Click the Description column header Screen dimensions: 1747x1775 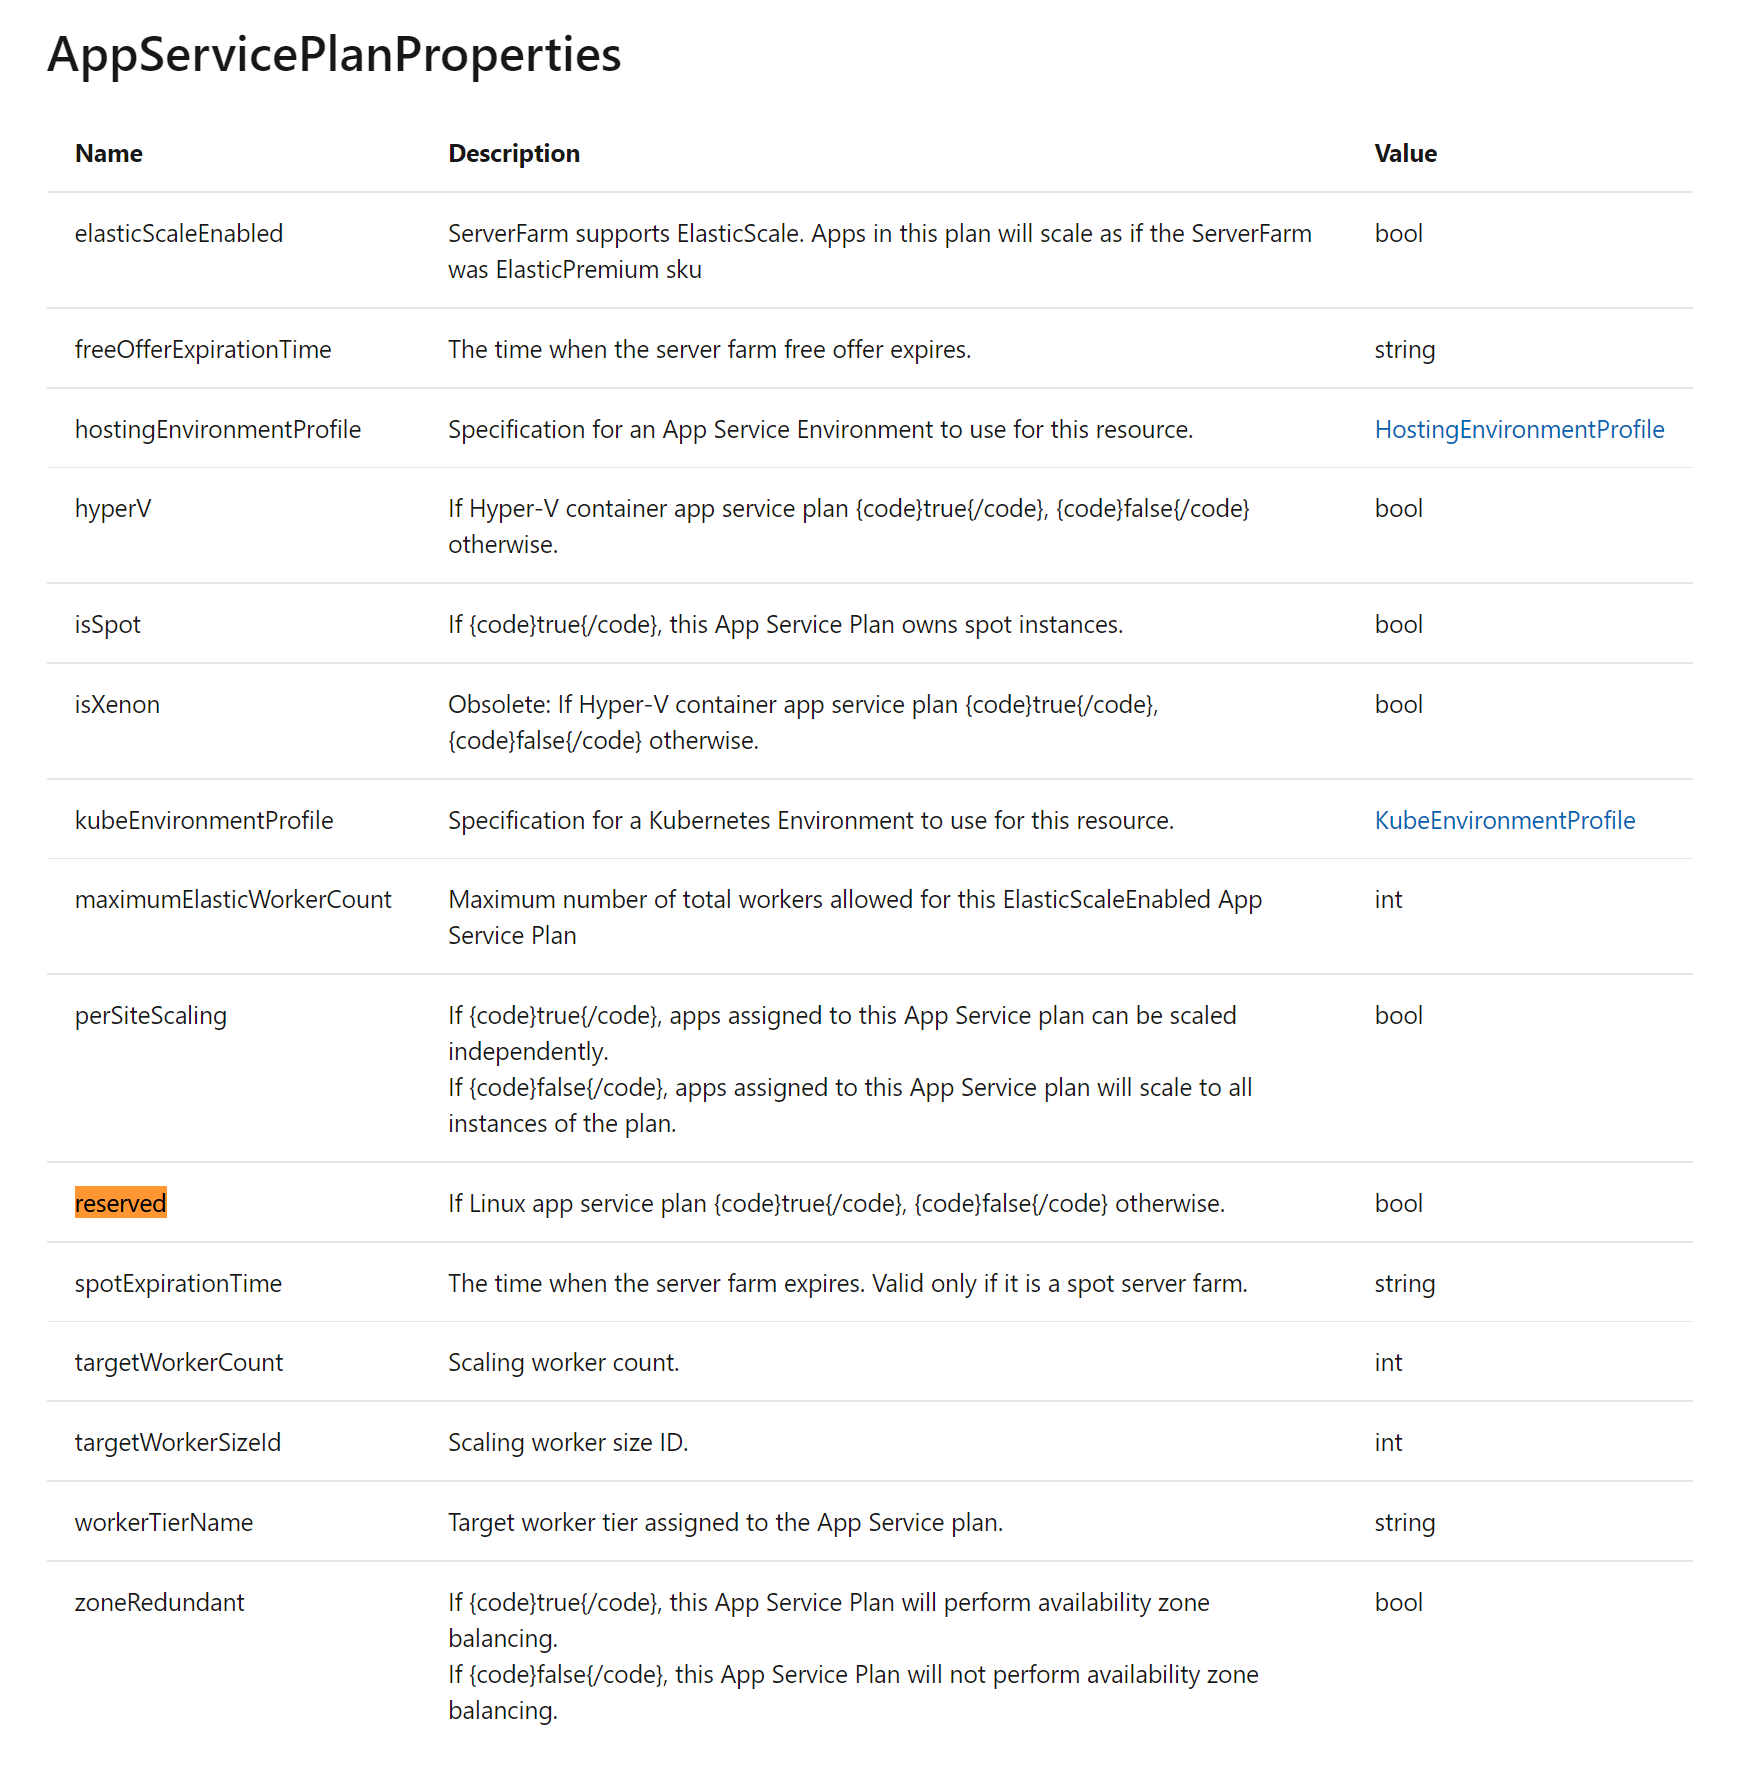pyautogui.click(x=514, y=153)
